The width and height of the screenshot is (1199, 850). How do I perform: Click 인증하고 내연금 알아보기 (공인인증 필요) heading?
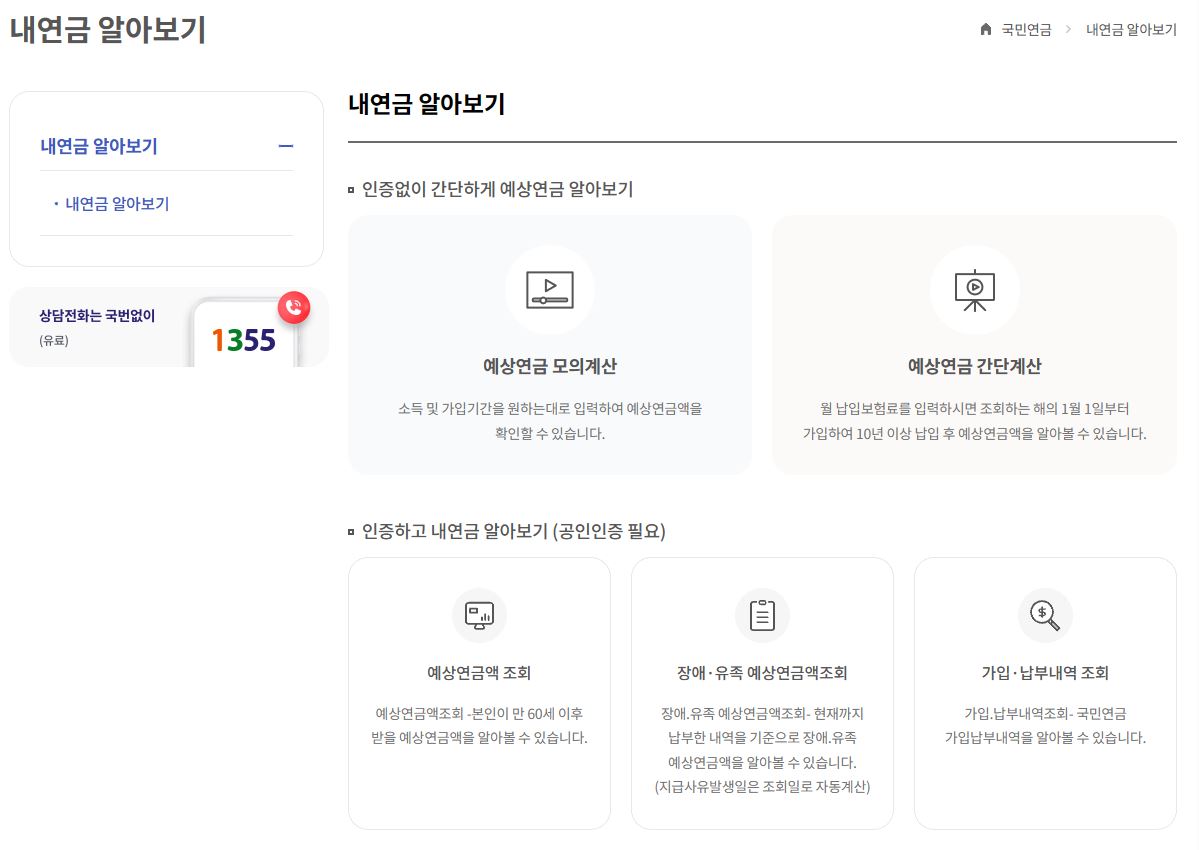point(513,531)
